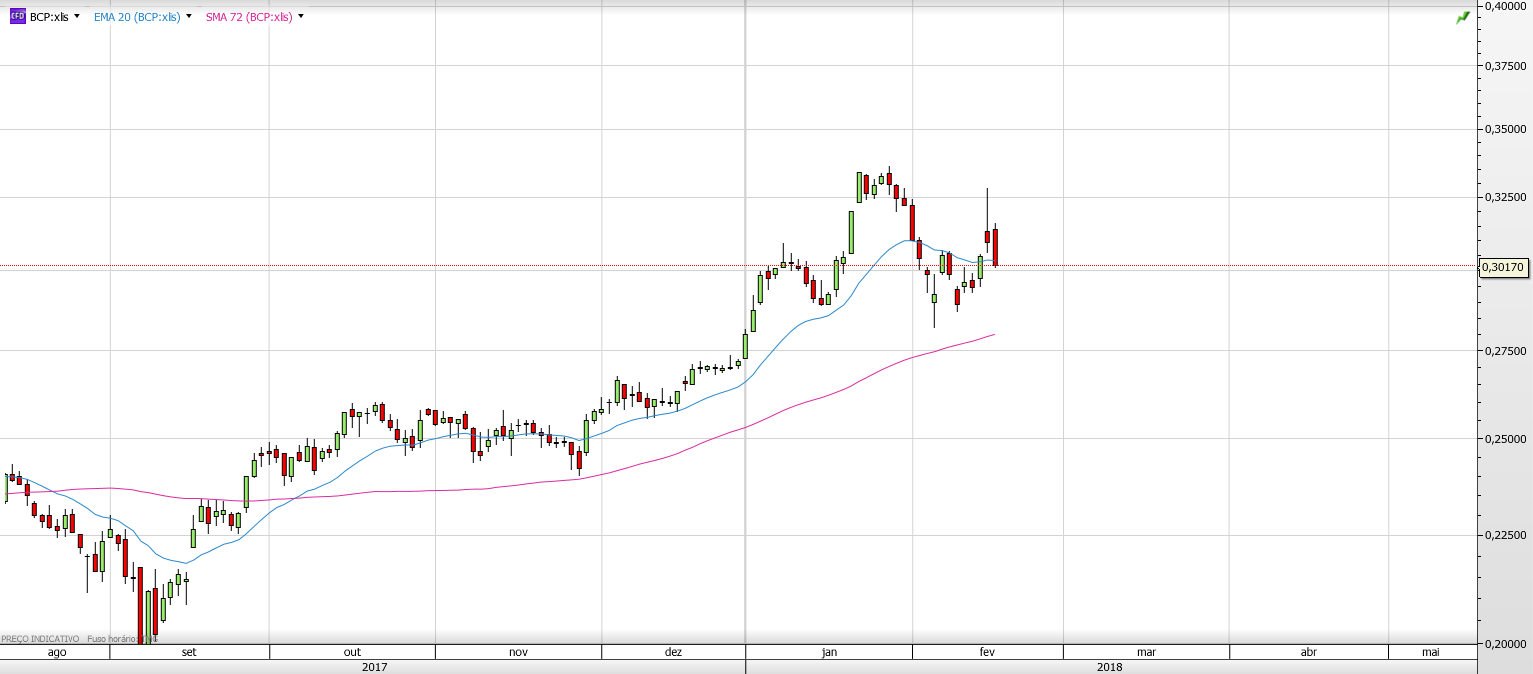Image resolution: width=1533 pixels, height=674 pixels.
Task: Click the 0,25000 price axis label
Action: tap(1505, 439)
